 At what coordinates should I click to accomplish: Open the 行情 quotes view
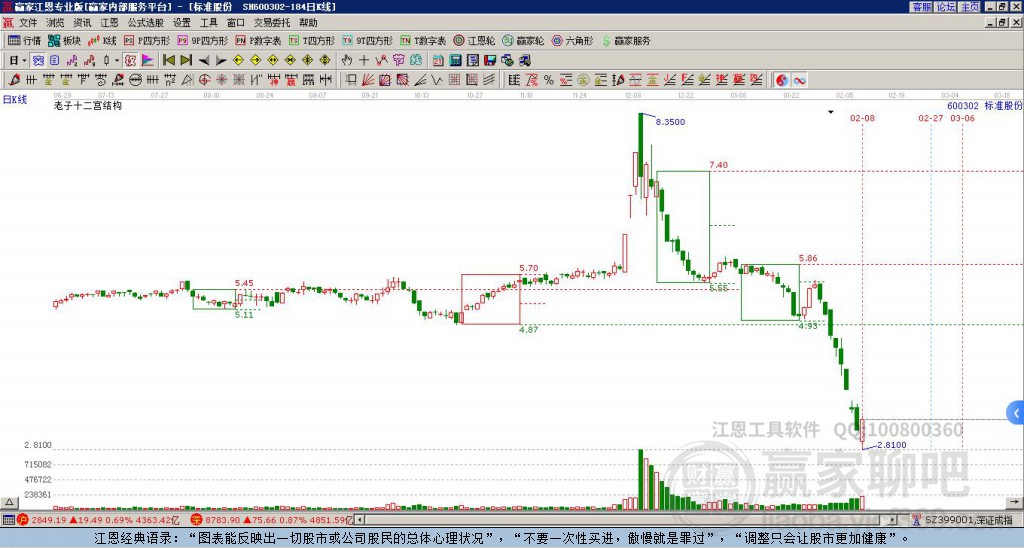[x=24, y=40]
